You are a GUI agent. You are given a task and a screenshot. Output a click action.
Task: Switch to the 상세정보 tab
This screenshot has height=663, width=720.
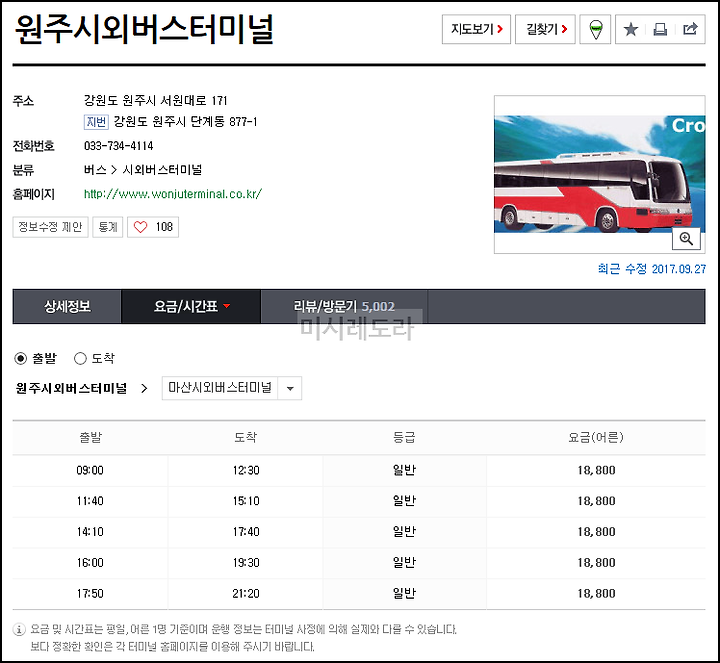click(67, 306)
